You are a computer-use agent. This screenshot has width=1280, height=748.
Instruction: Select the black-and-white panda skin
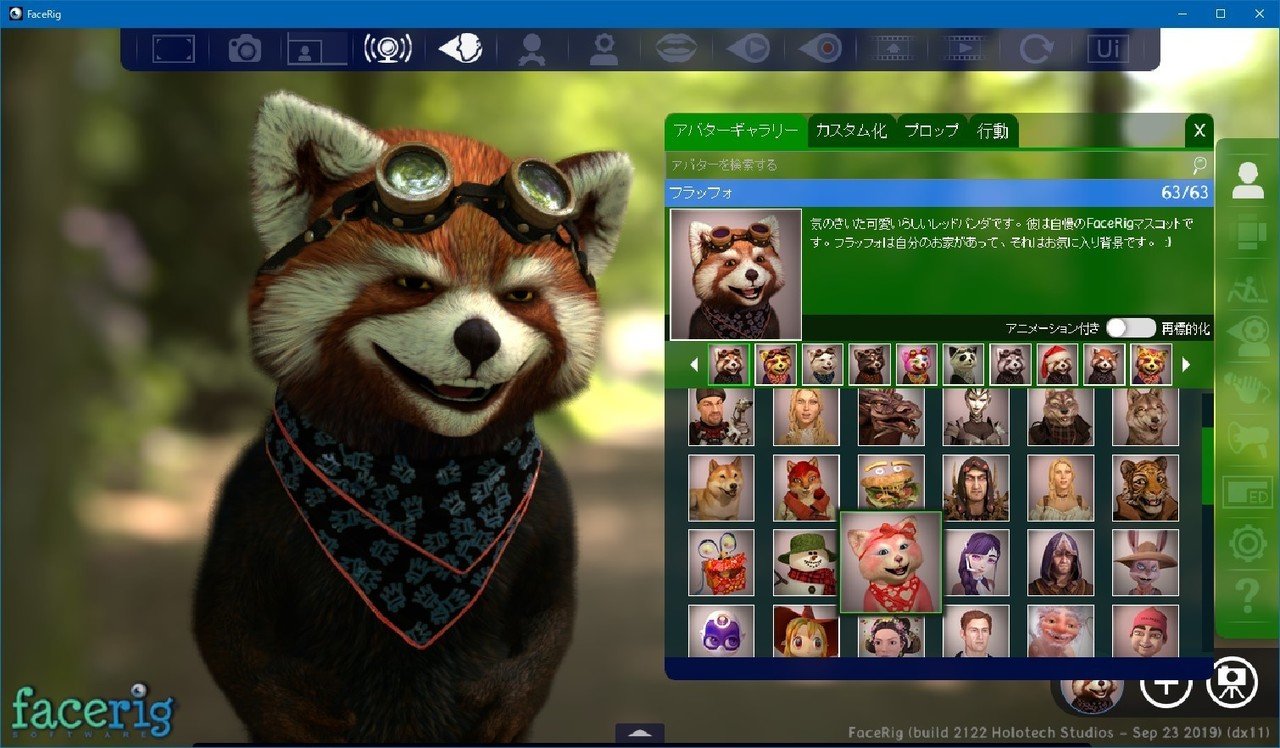point(963,365)
